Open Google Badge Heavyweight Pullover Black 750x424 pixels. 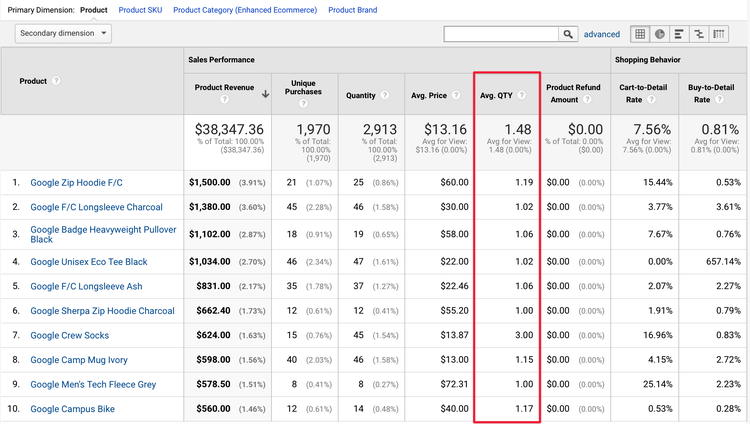click(103, 234)
